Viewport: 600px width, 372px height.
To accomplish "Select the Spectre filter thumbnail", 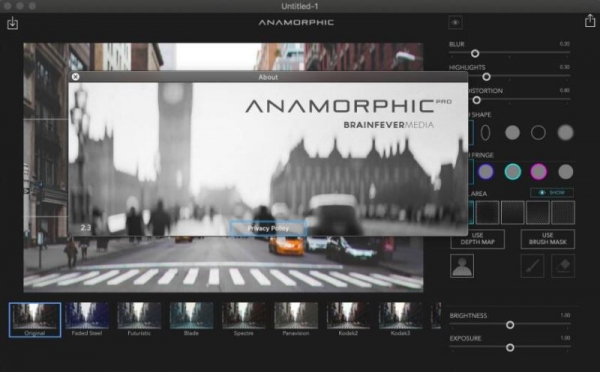I will coord(244,319).
